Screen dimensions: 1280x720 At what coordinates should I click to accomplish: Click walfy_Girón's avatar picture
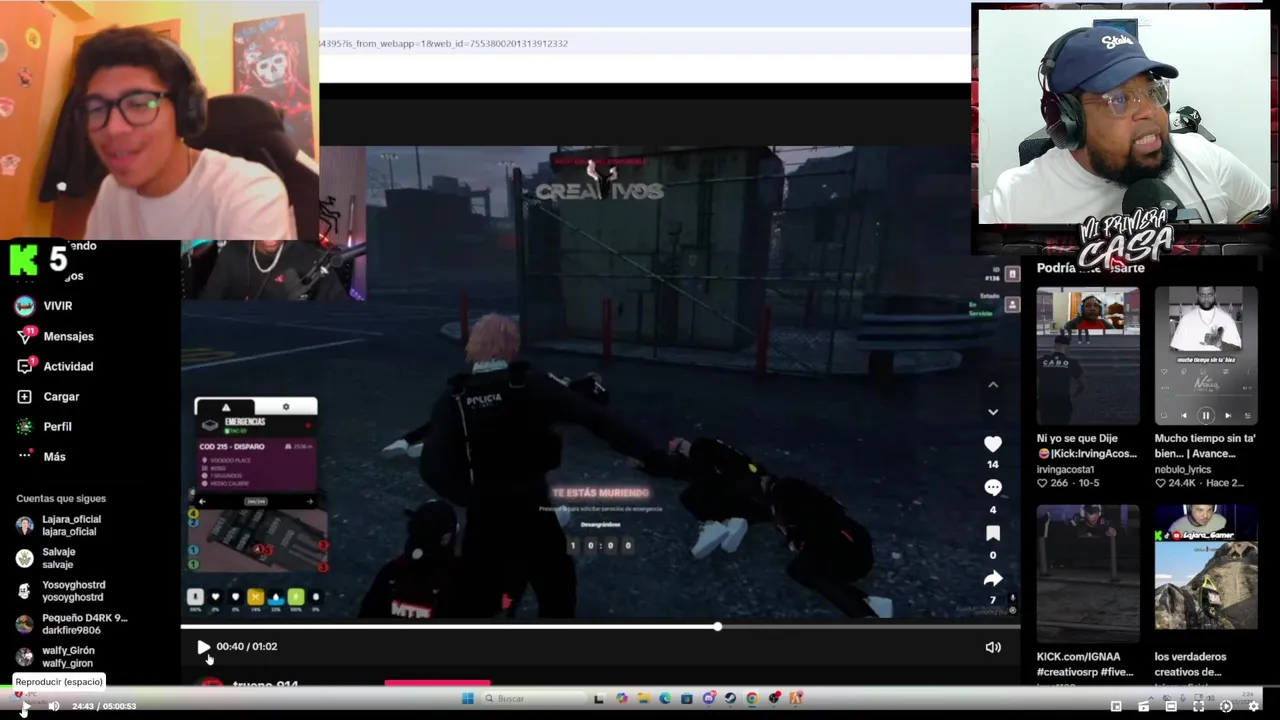click(x=25, y=657)
